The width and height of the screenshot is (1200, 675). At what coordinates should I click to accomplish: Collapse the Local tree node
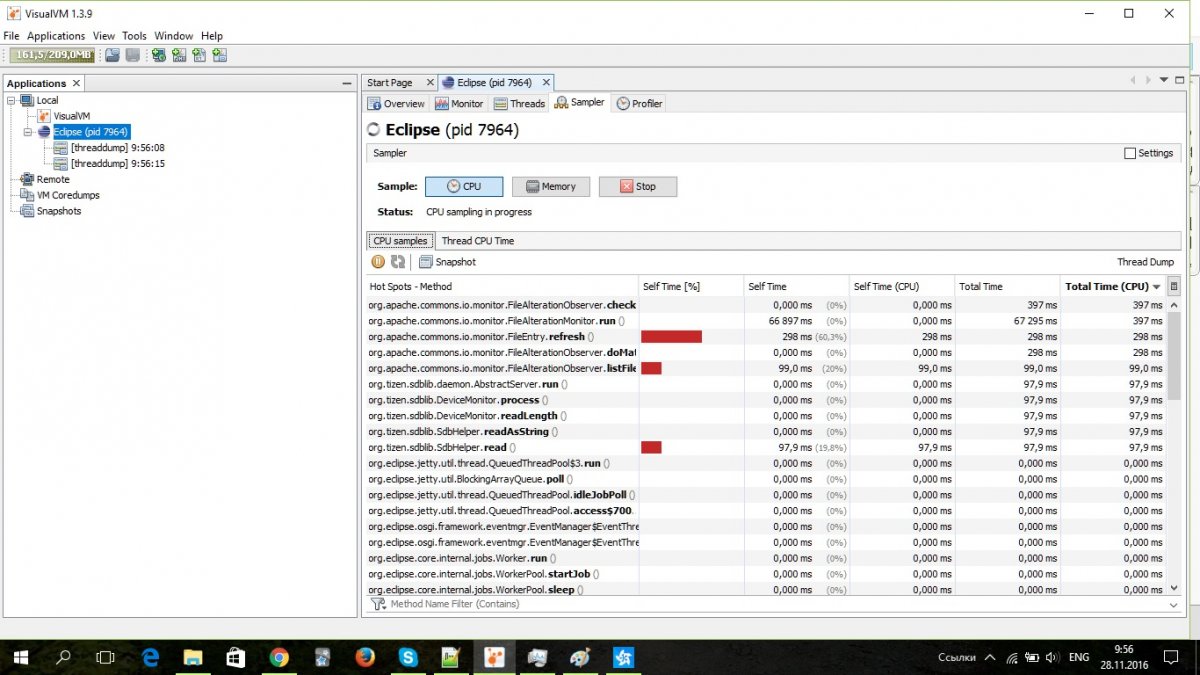(x=12, y=100)
